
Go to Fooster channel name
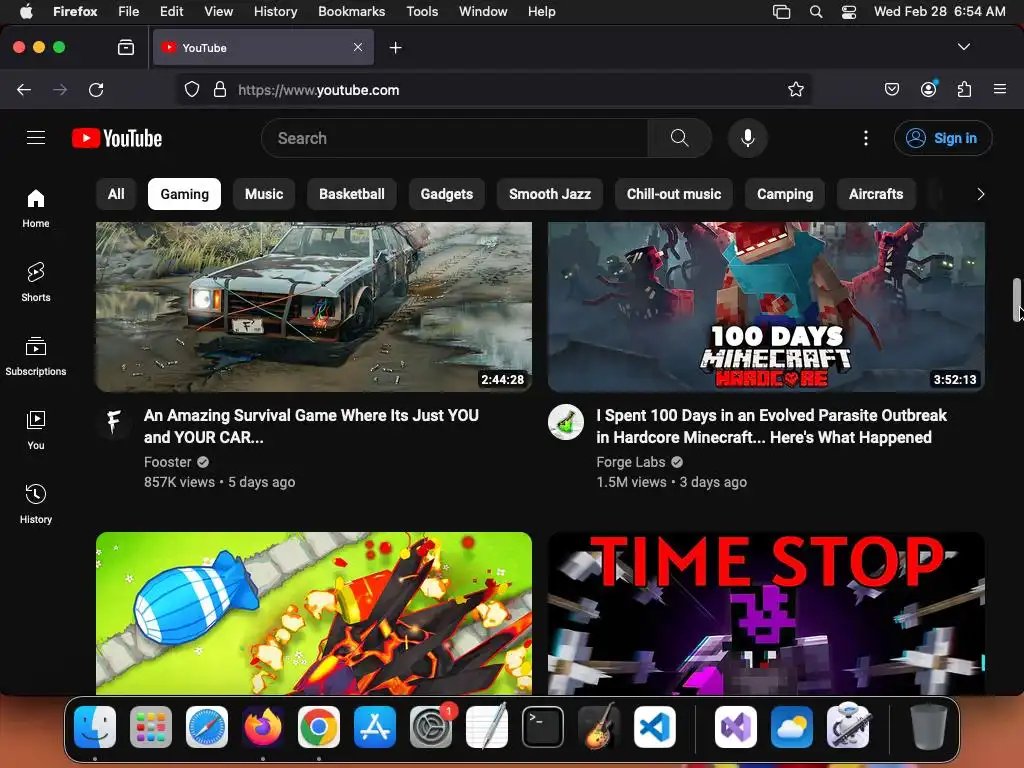(x=168, y=462)
